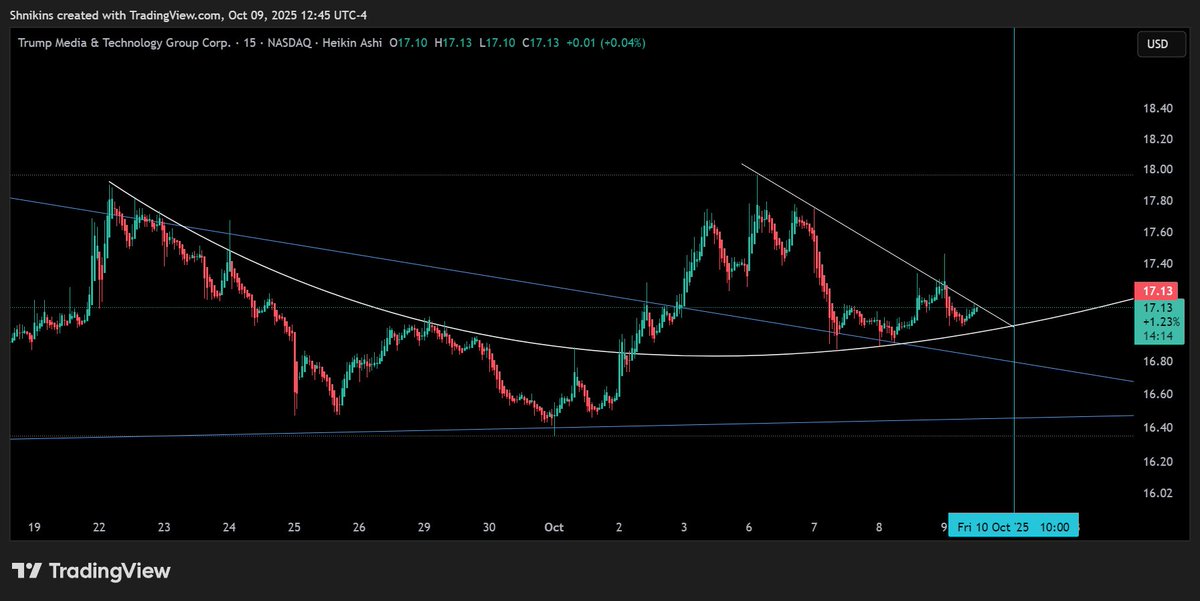Viewport: 1200px width, 601px height.
Task: Click the 17.80 price axis level
Action: coord(1157,201)
